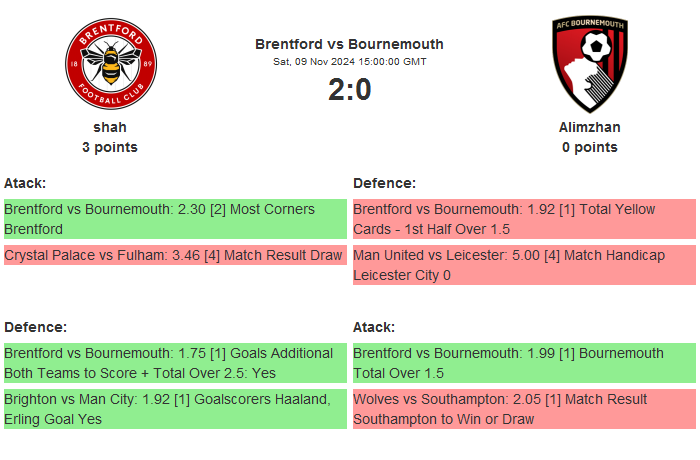
Task: Open the Haaland goalscorer bet
Action: 174,409
